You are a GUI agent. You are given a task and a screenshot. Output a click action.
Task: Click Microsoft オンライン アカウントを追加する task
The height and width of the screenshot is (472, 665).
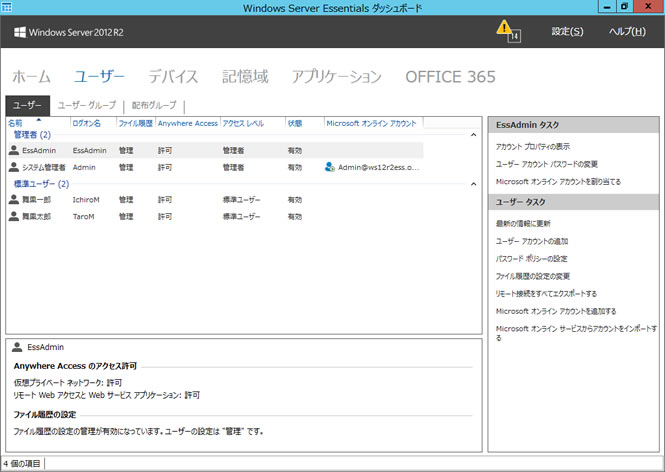tap(556, 311)
